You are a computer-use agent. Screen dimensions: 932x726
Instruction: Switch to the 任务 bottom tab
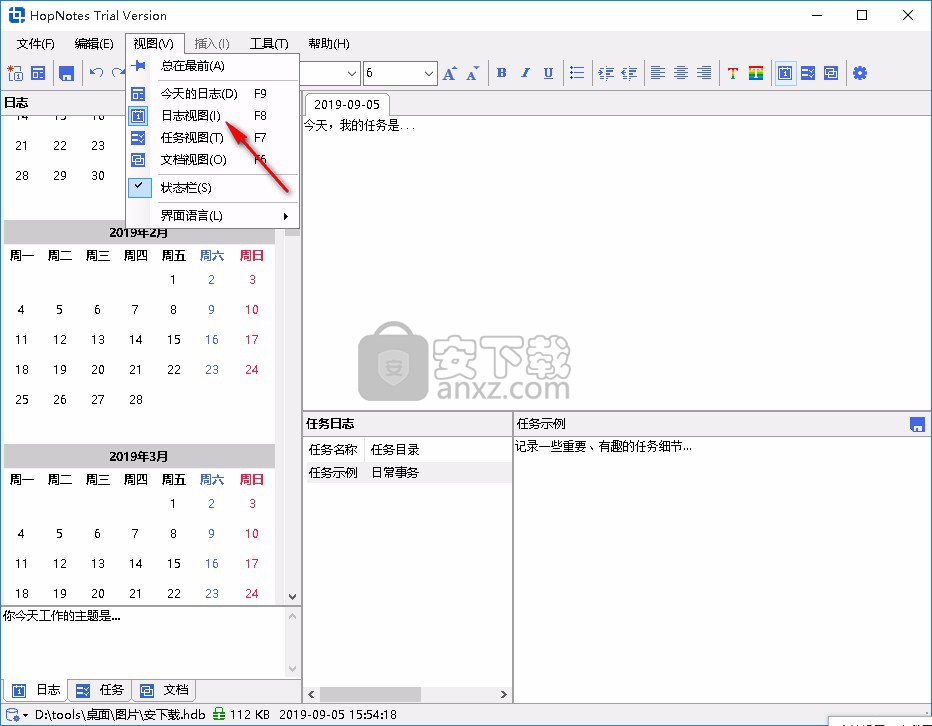(x=100, y=690)
